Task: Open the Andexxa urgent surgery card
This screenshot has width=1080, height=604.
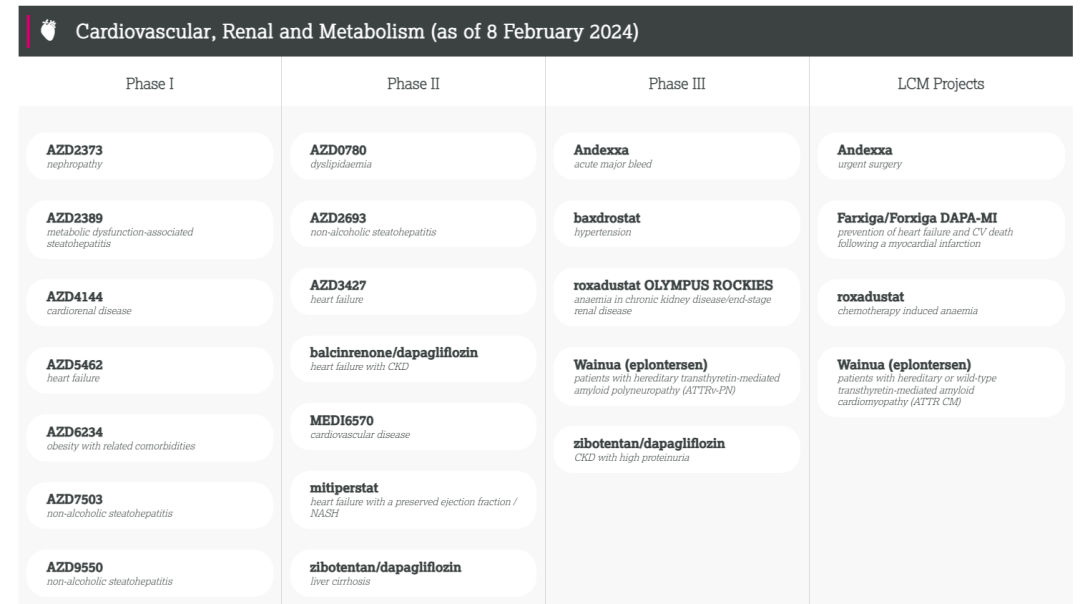Action: coord(941,156)
